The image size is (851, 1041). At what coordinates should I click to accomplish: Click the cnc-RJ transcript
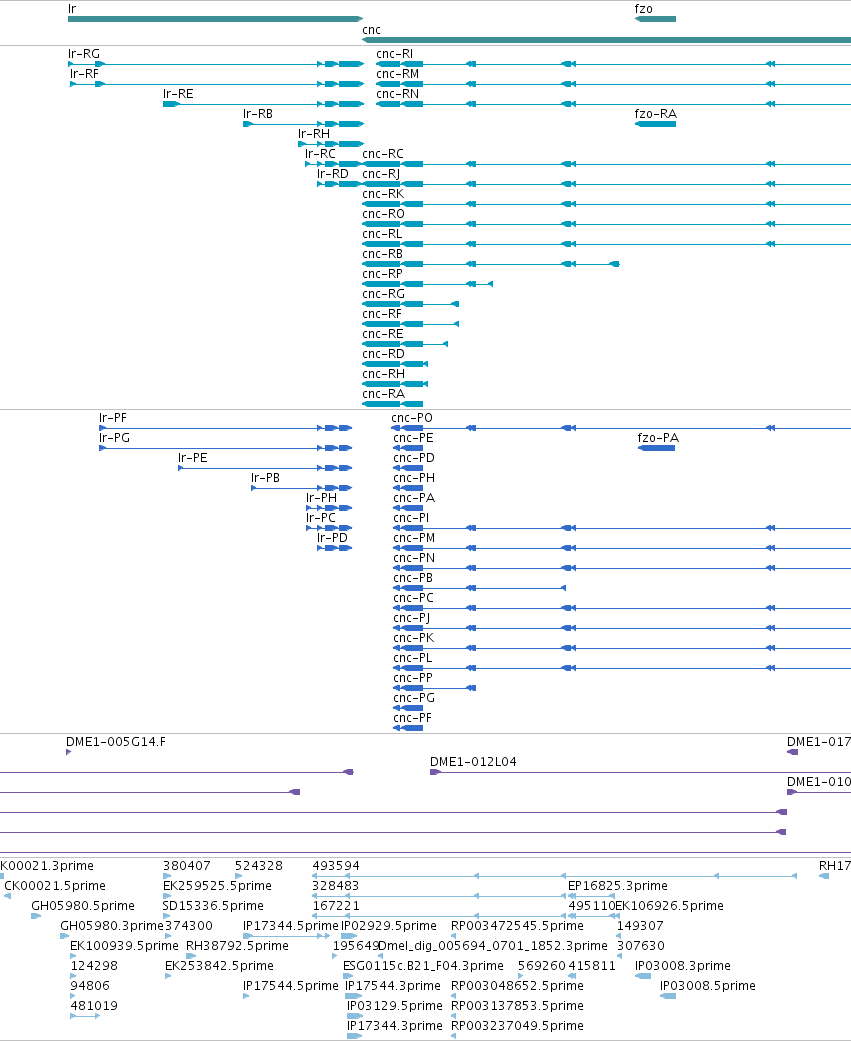(x=606, y=184)
